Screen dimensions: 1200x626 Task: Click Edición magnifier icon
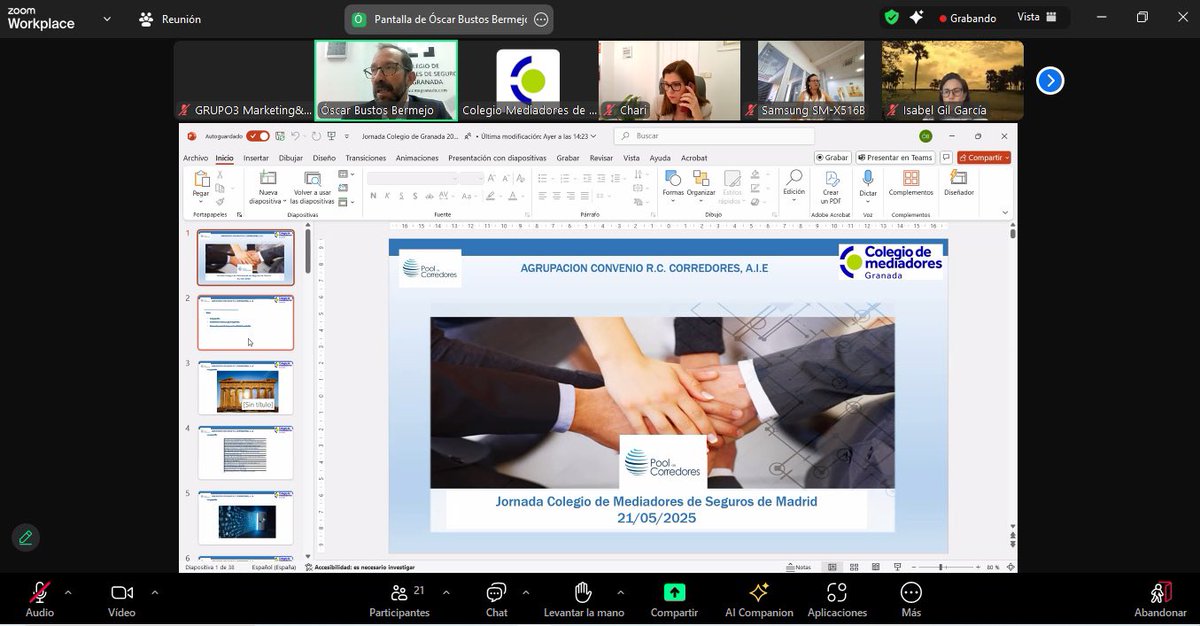click(794, 178)
